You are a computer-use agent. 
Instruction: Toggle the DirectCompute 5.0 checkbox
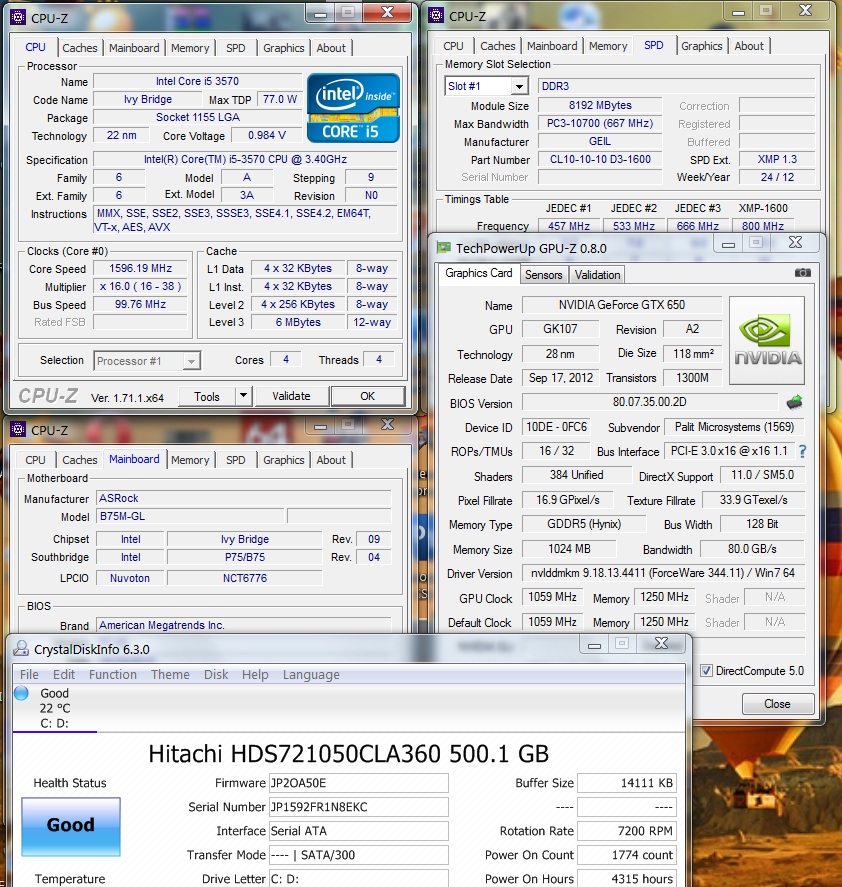click(707, 671)
